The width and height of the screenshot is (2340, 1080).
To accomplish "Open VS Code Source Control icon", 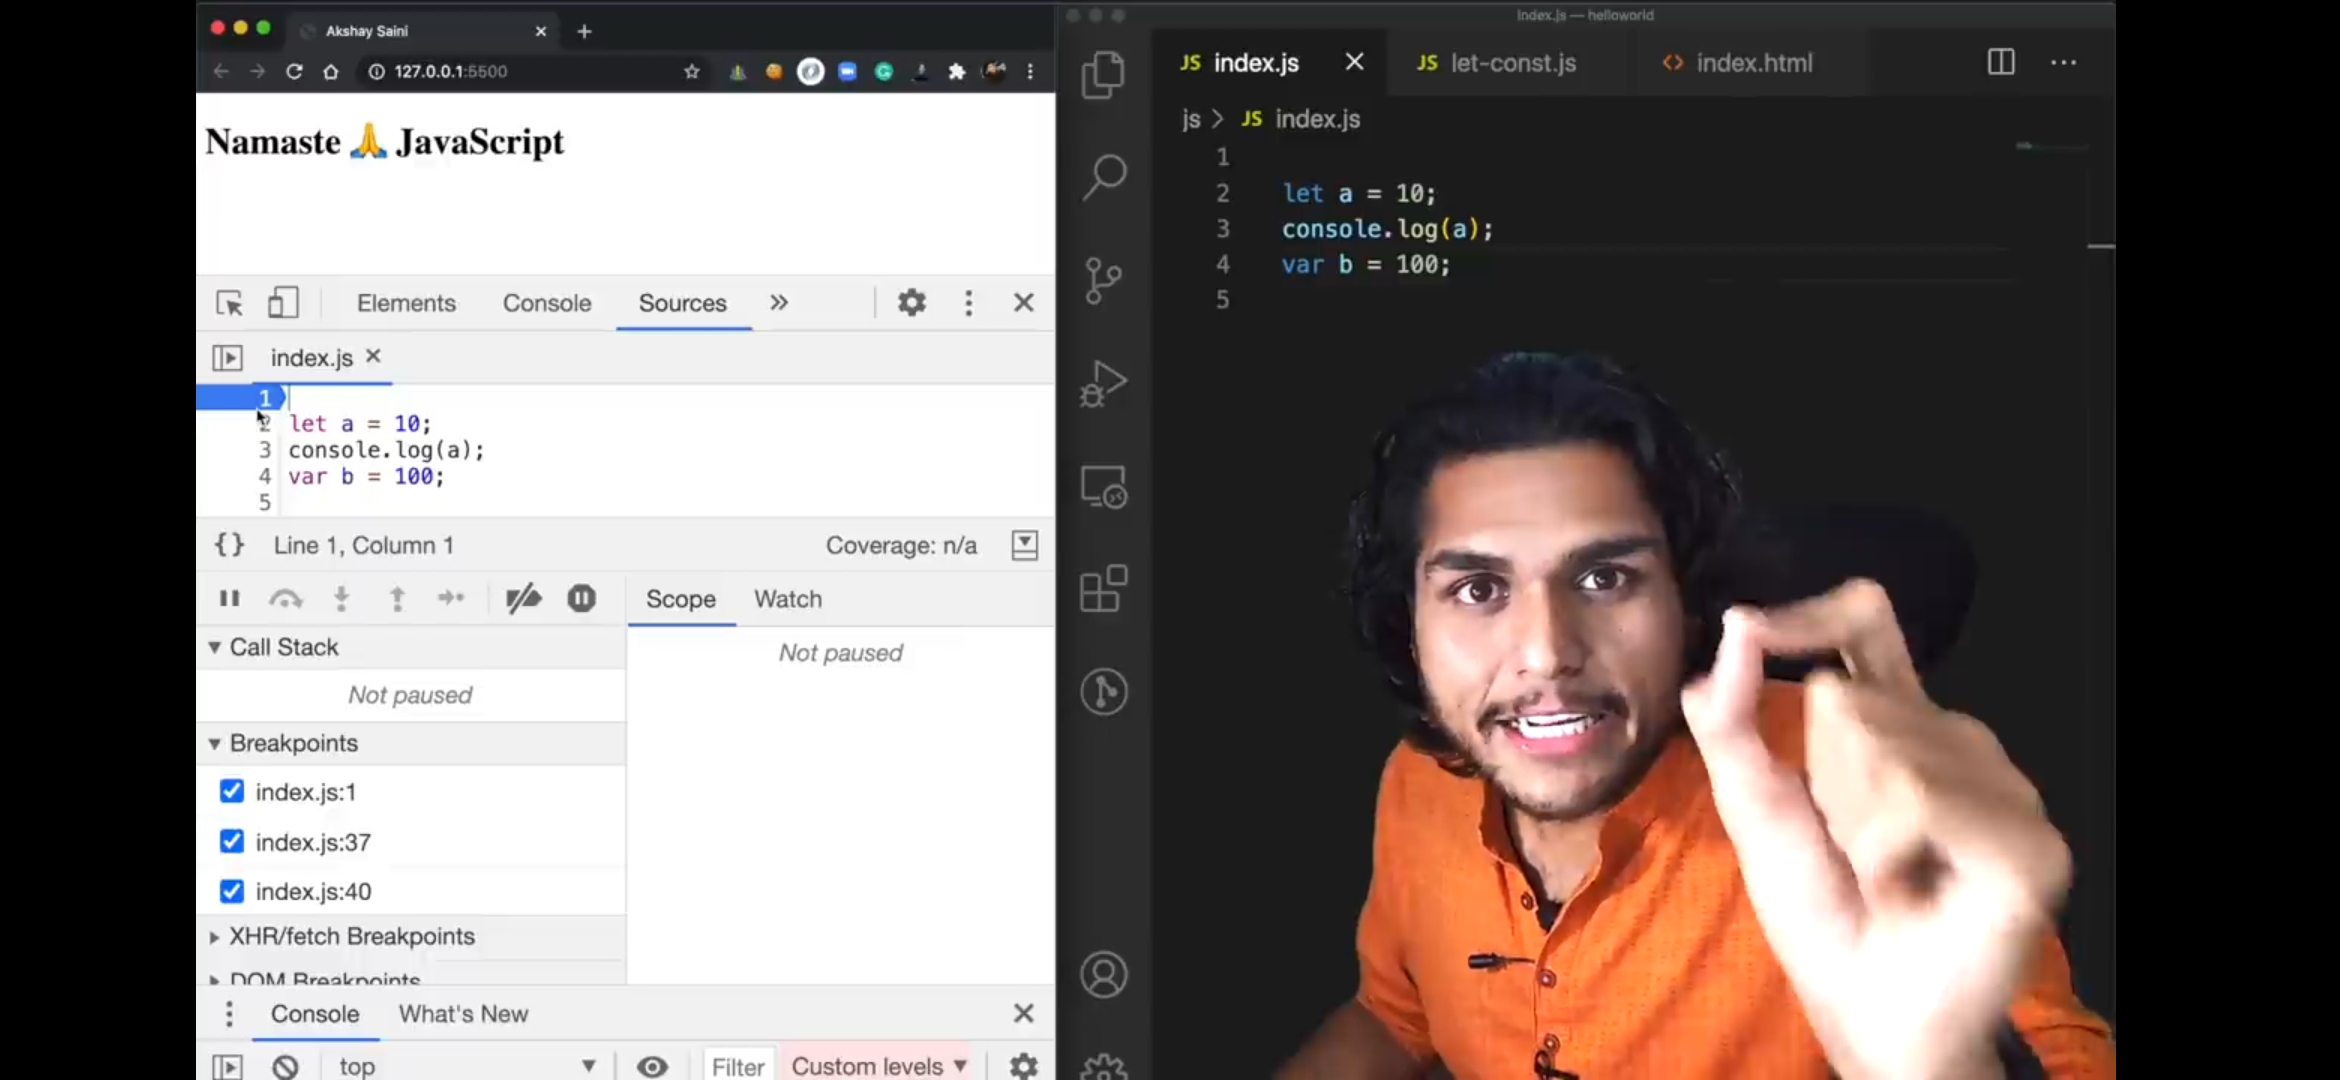I will click(x=1103, y=279).
